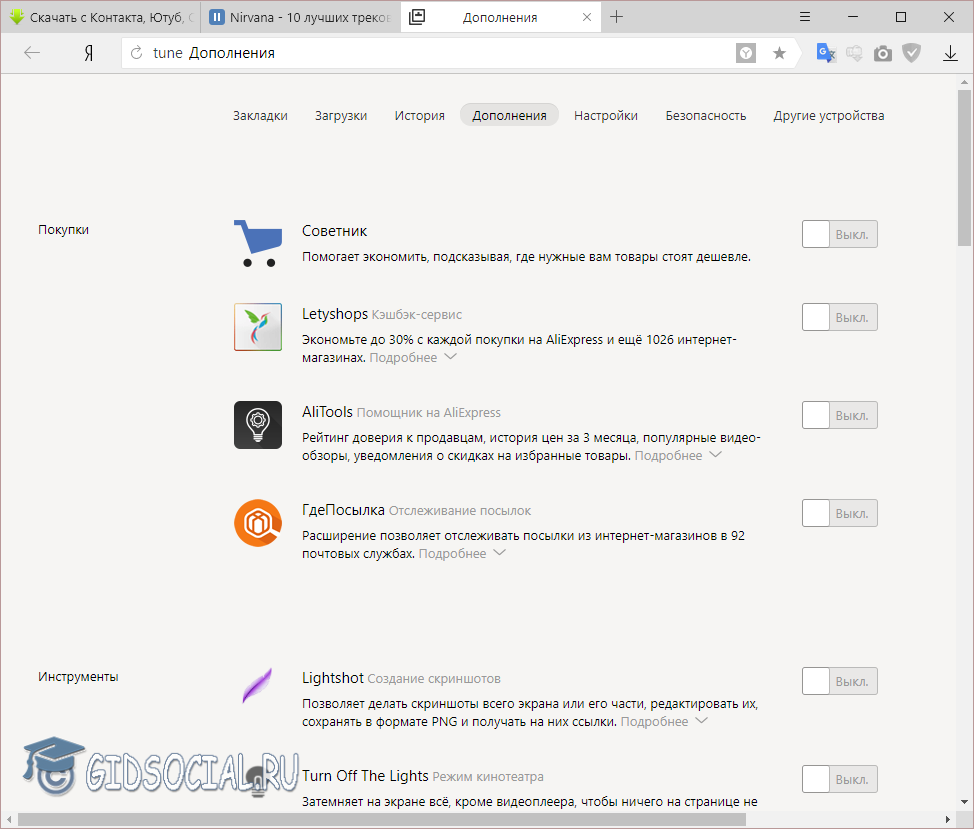This screenshot has width=974, height=829.
Task: Click the shield check extension icon
Action: [911, 53]
